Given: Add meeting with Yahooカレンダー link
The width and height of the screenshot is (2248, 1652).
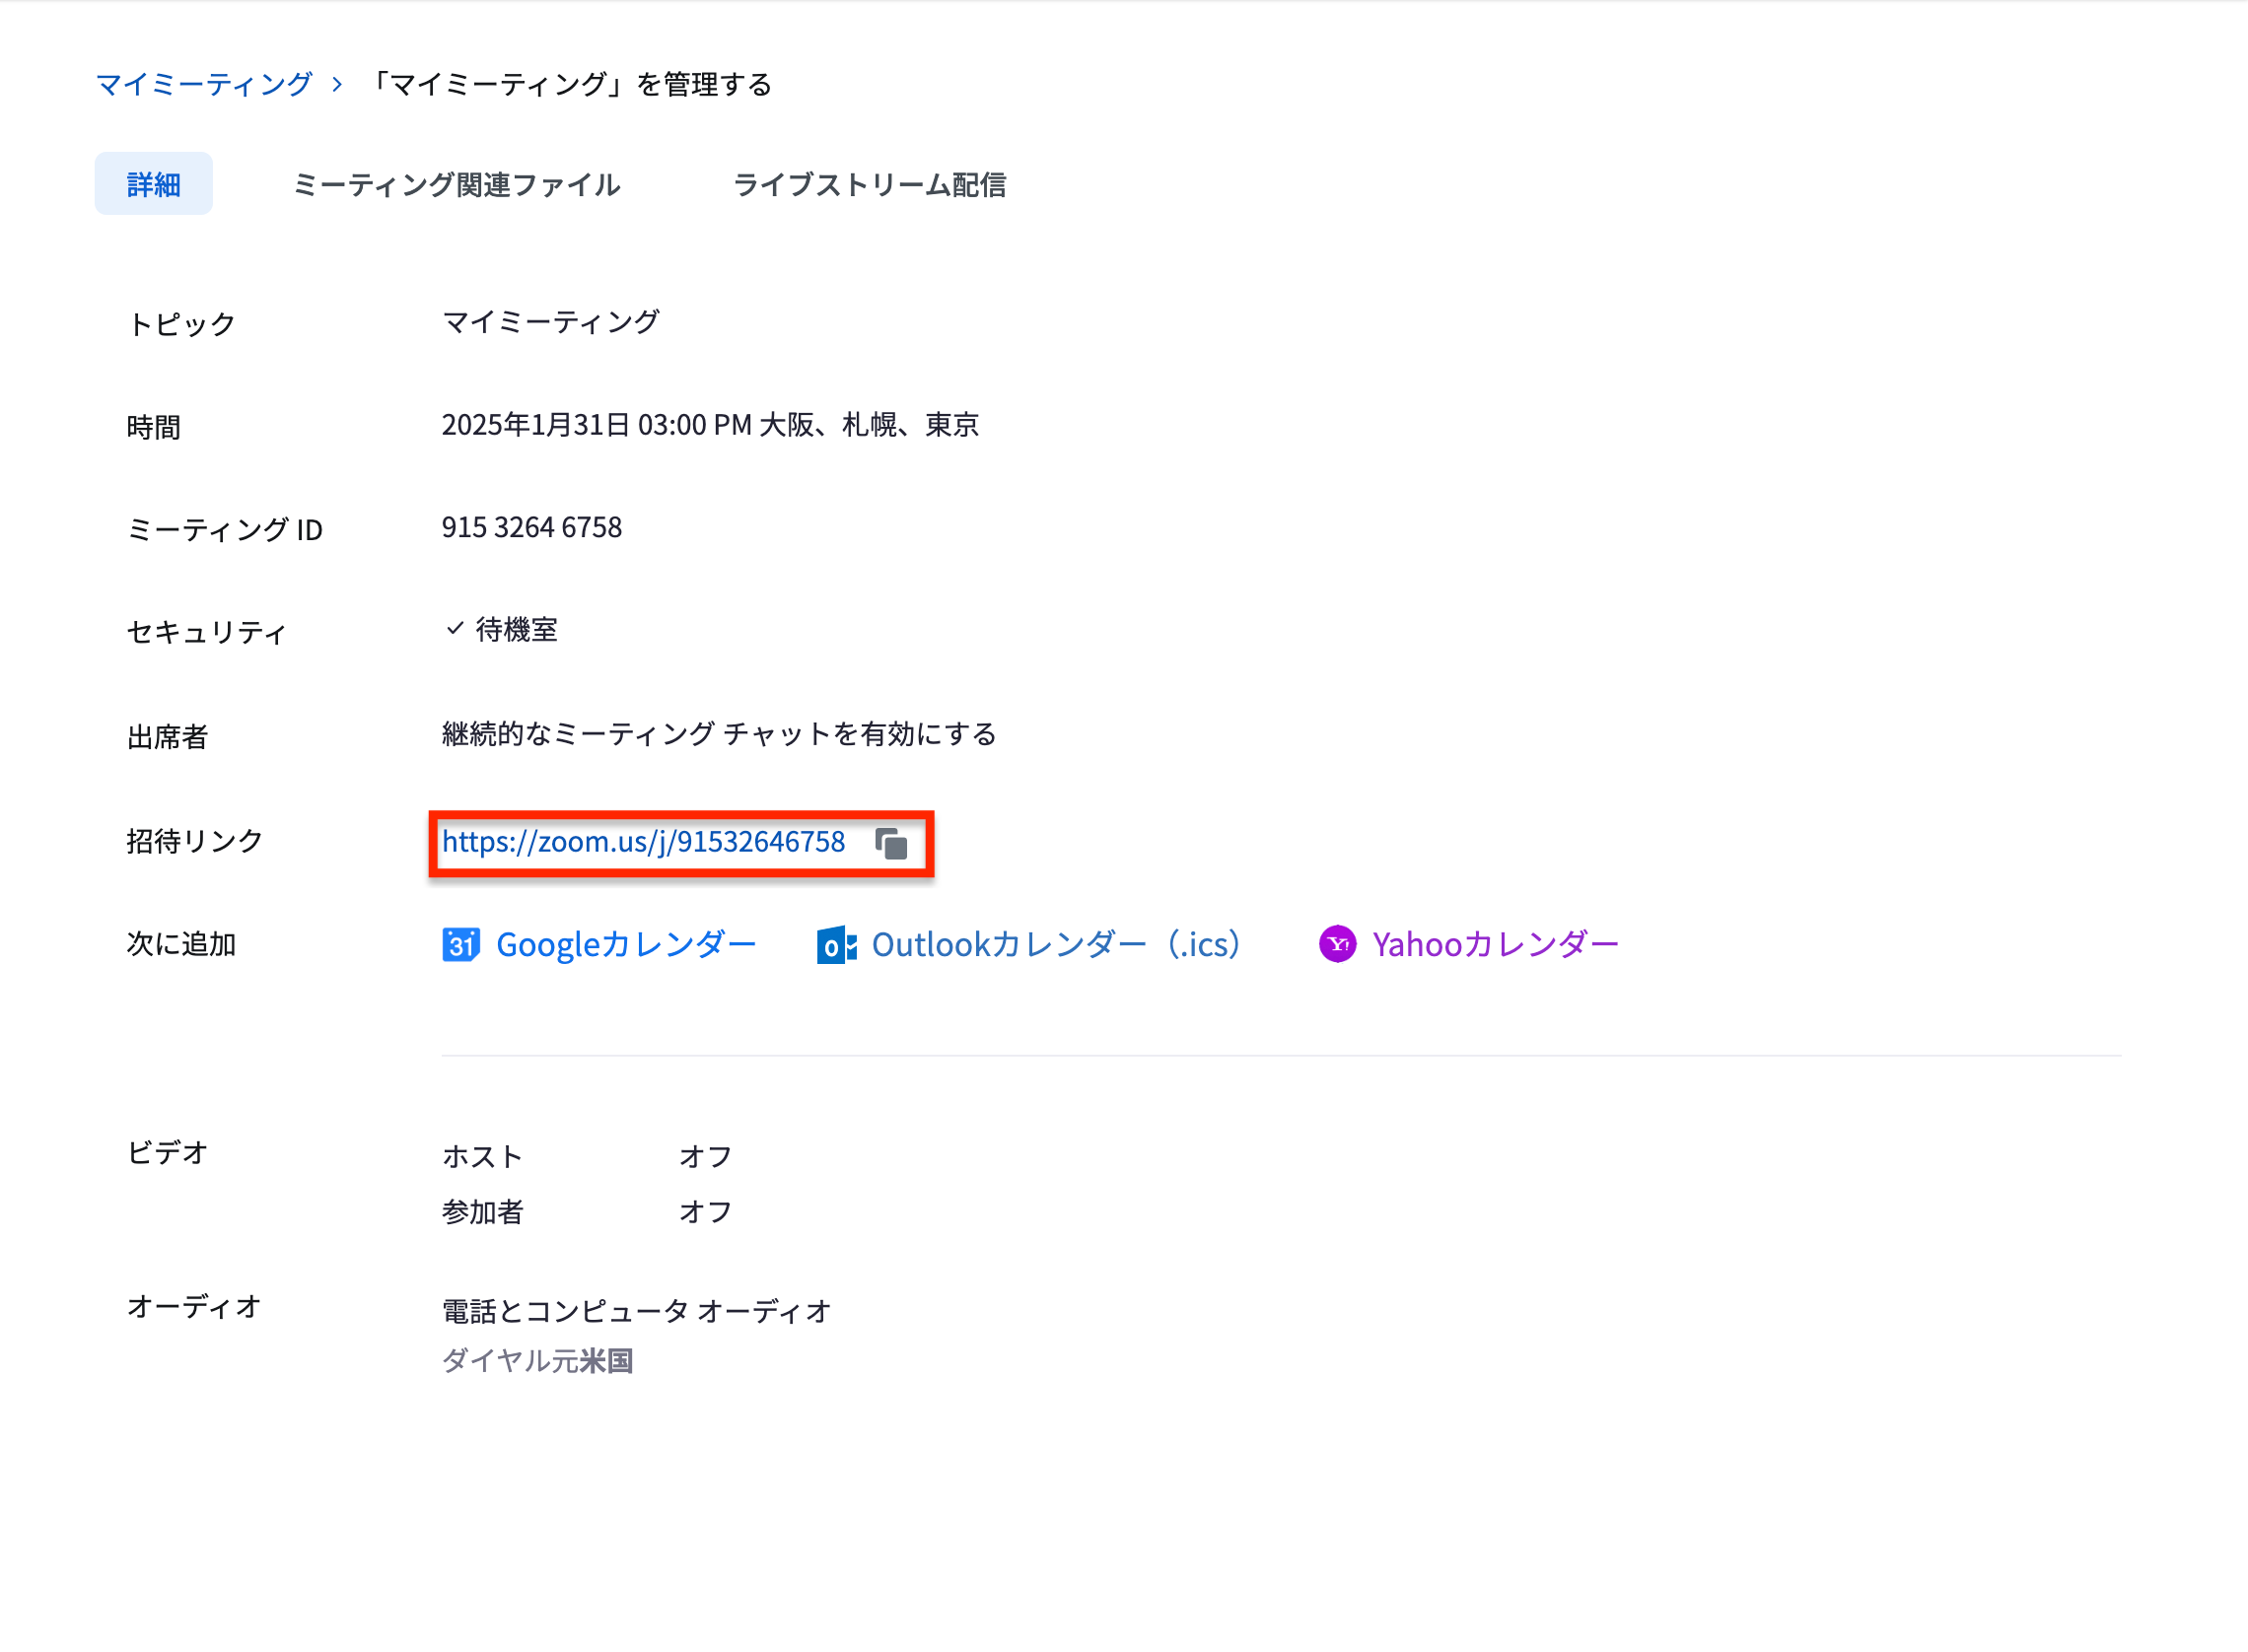Looking at the screenshot, I should pyautogui.click(x=1495, y=944).
